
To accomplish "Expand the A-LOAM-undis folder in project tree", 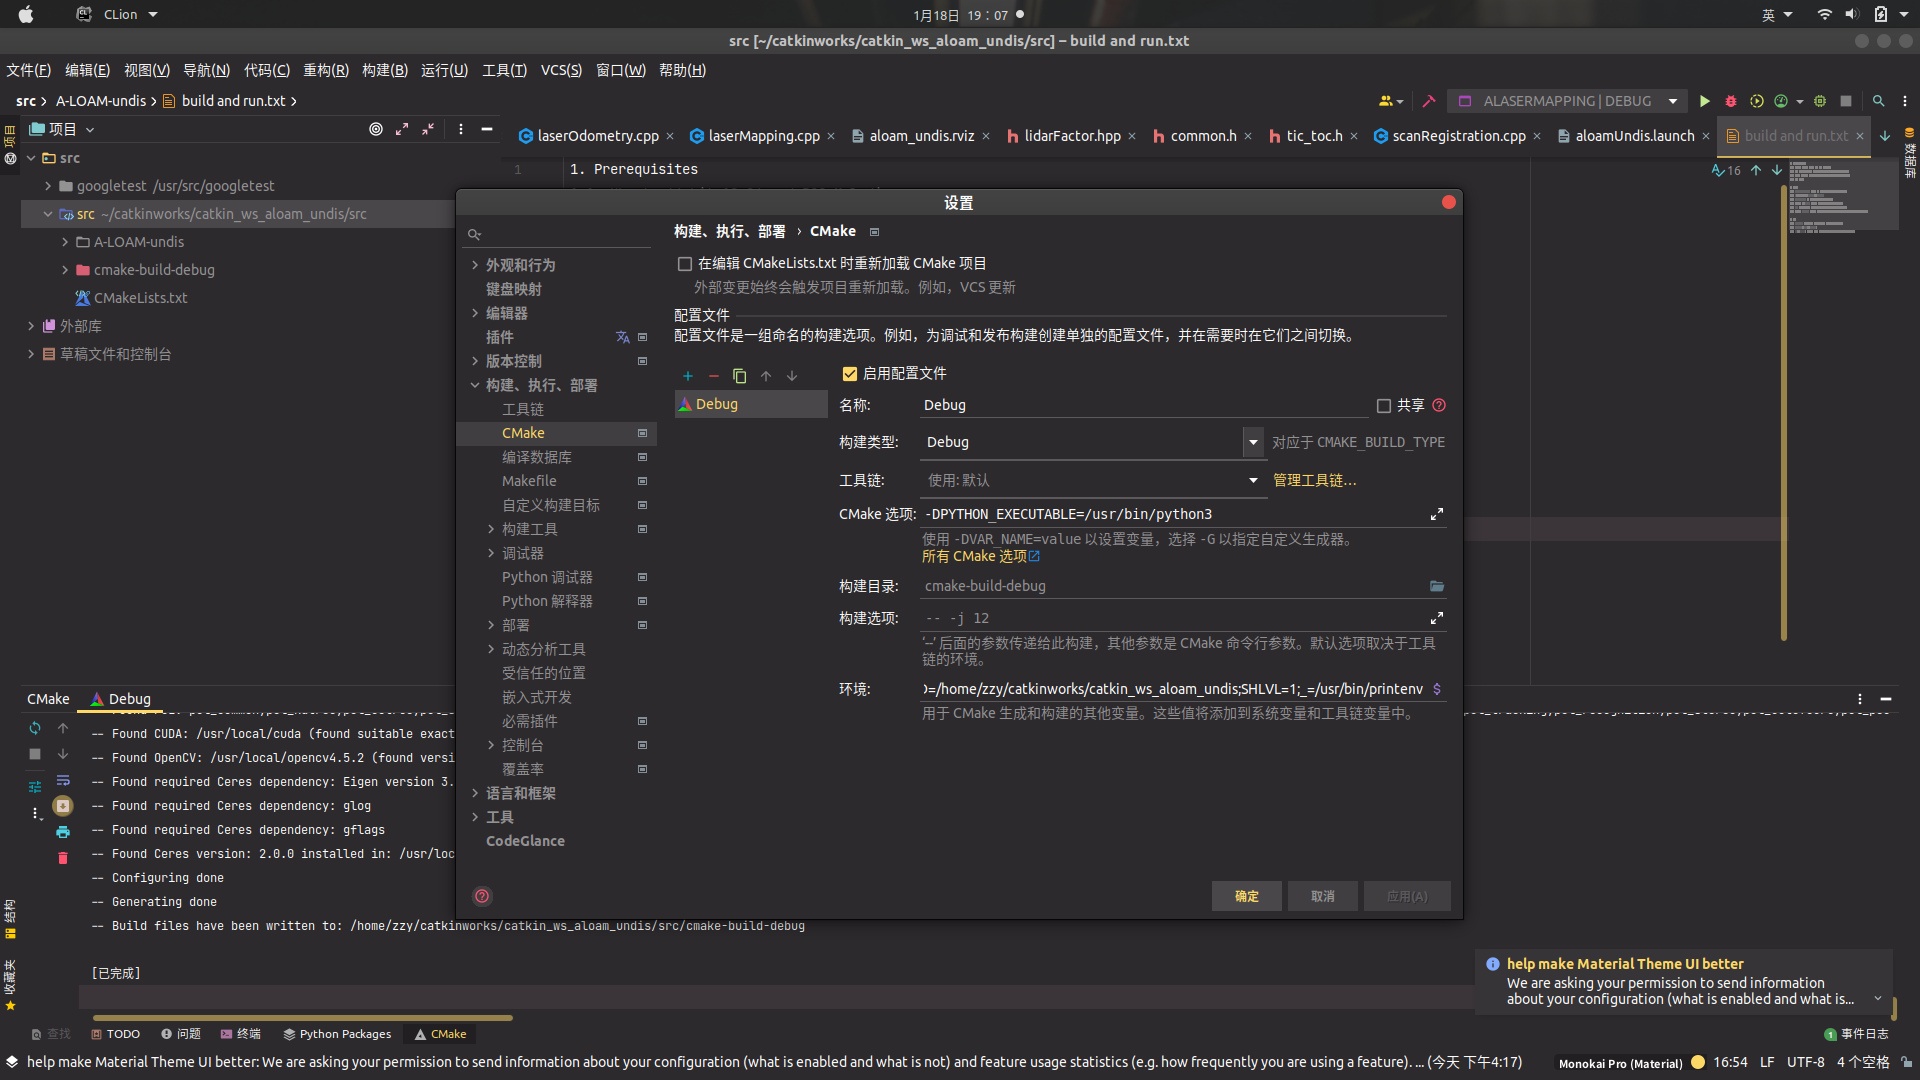I will click(x=65, y=242).
